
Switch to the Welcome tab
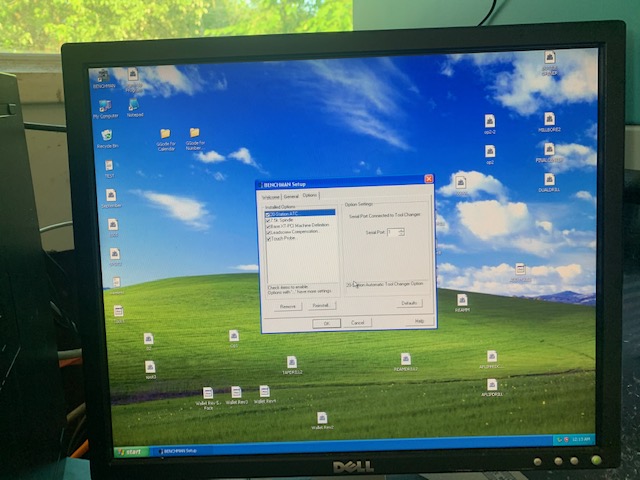(271, 197)
